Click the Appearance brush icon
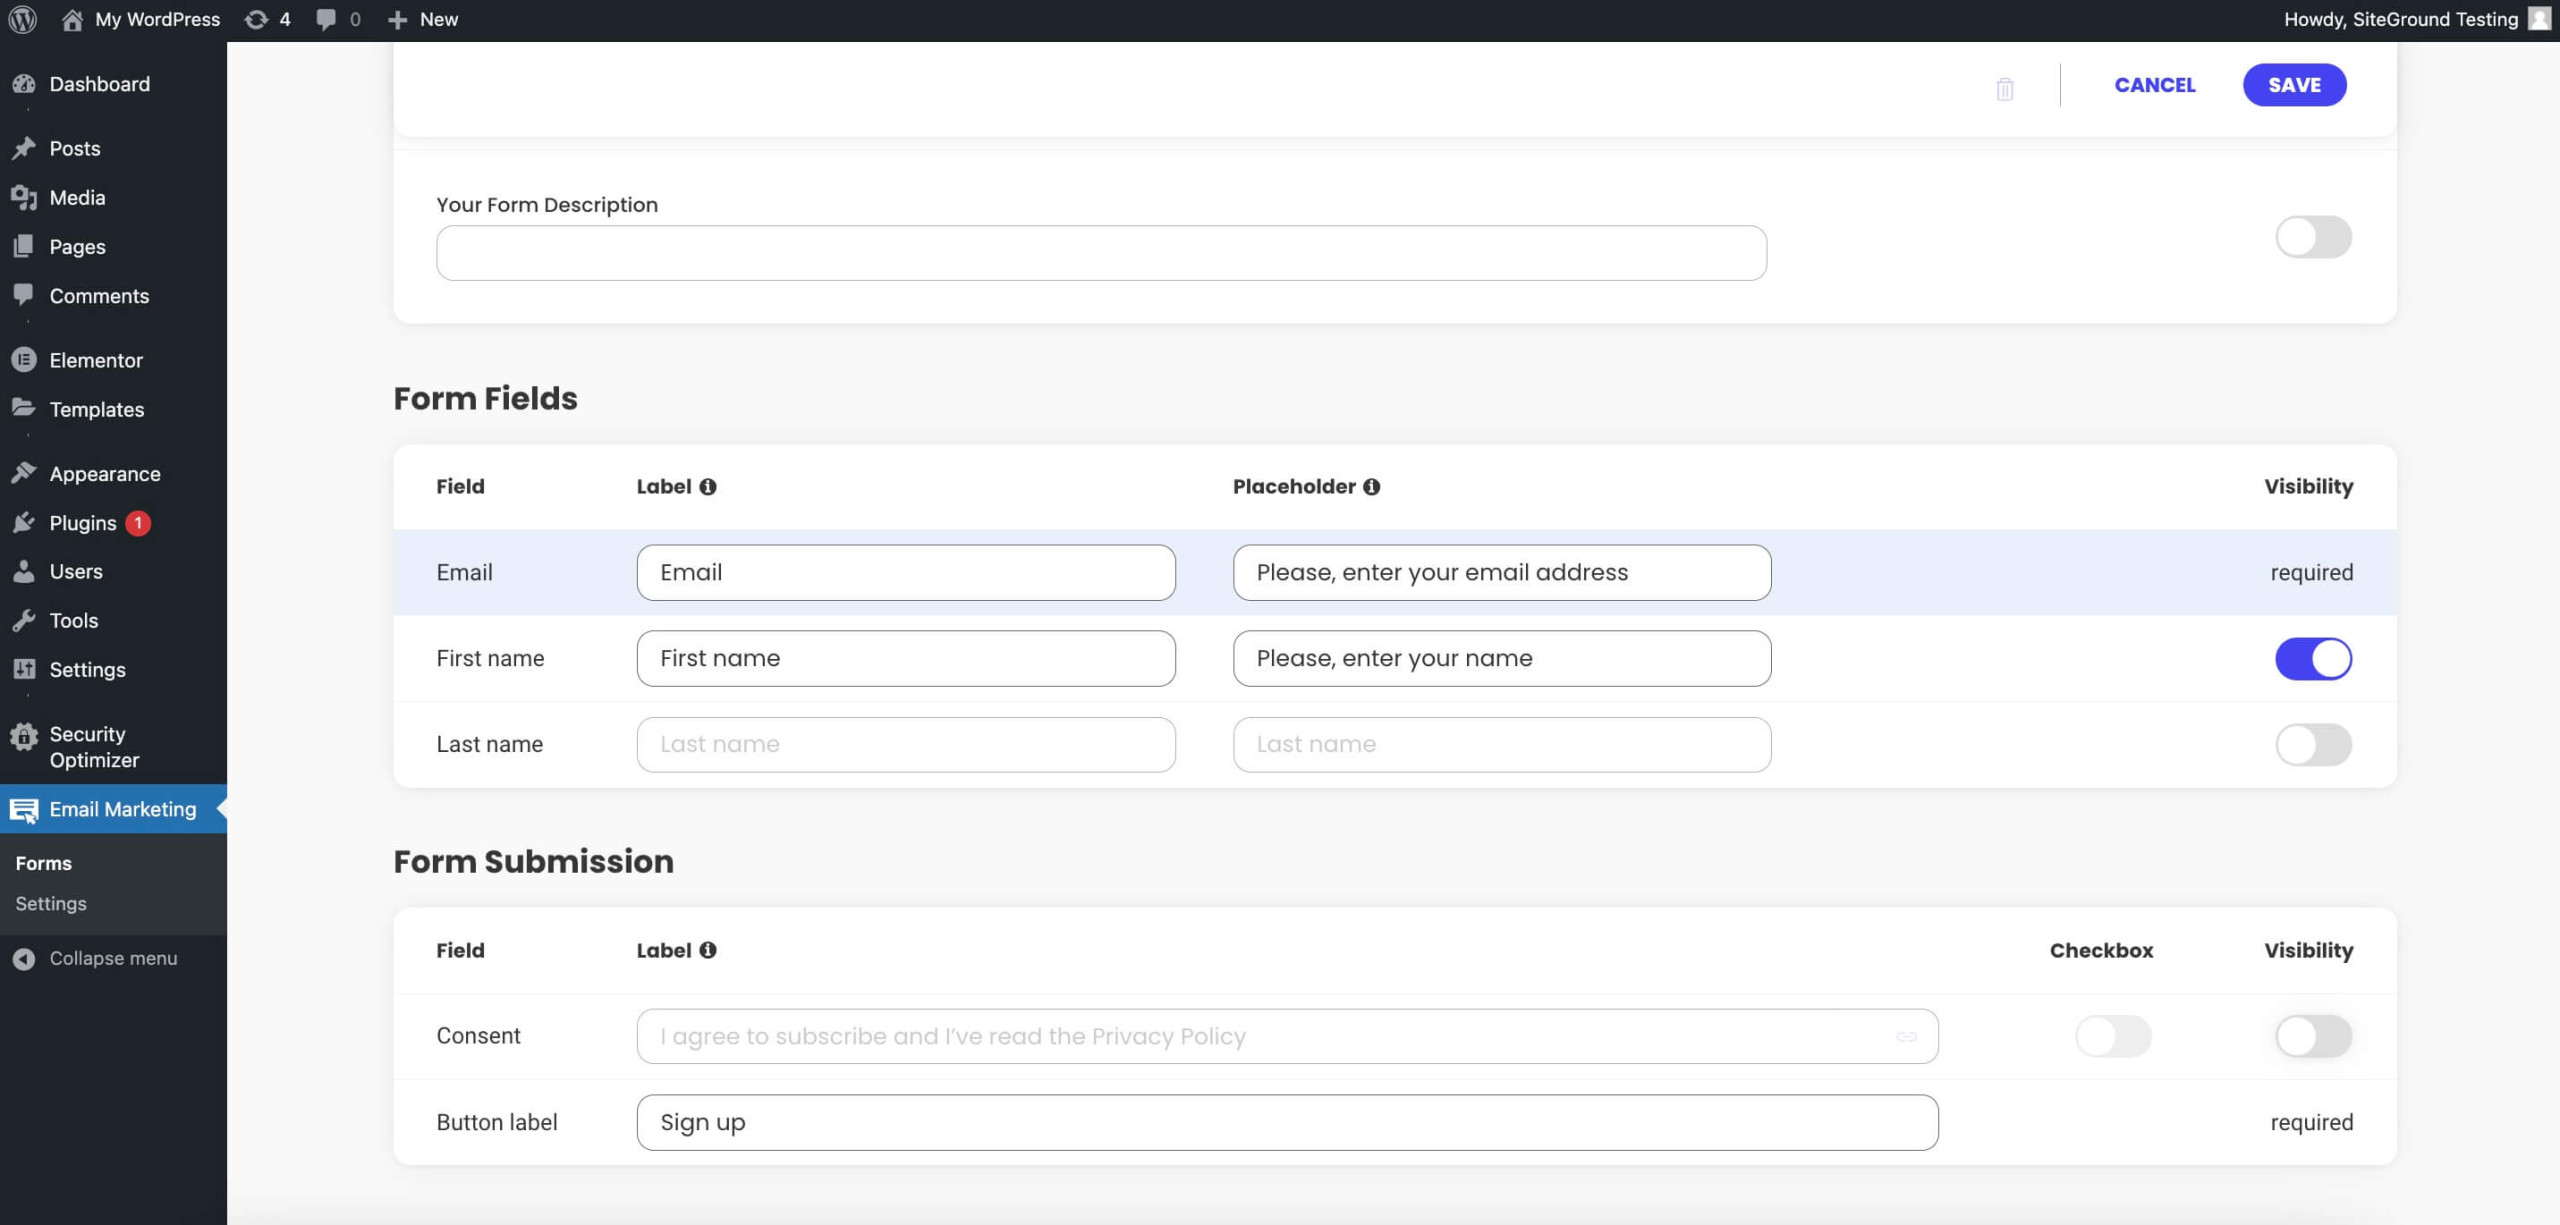The width and height of the screenshot is (2560, 1225). tap(24, 473)
